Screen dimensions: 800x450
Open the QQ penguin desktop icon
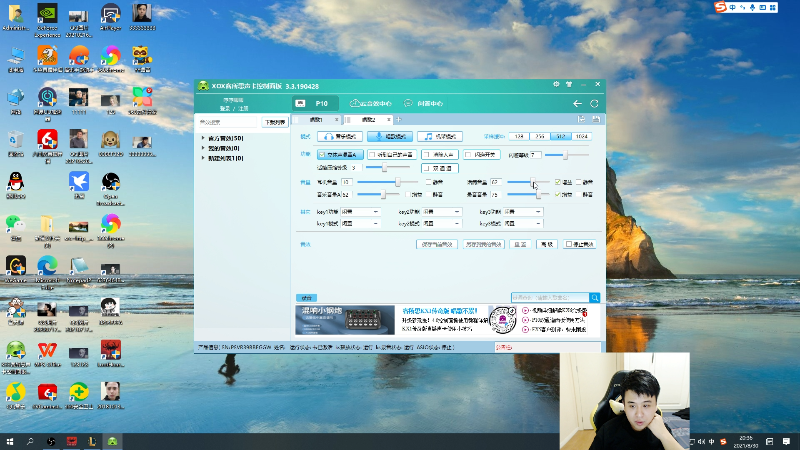tap(16, 186)
